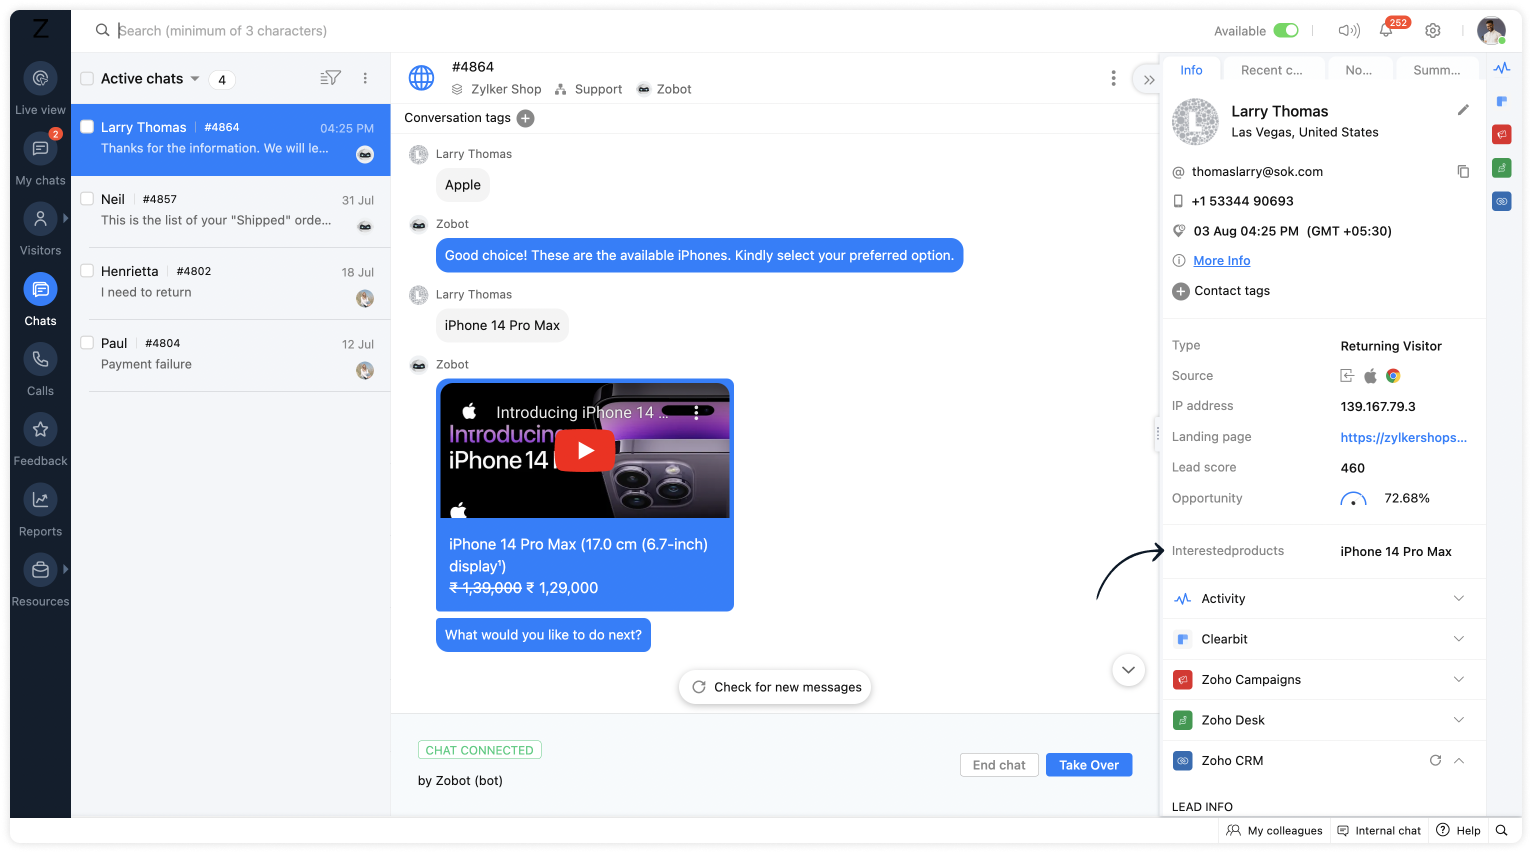This screenshot has width=1532, height=853.
Task: Open settings gear in top bar
Action: pyautogui.click(x=1433, y=31)
